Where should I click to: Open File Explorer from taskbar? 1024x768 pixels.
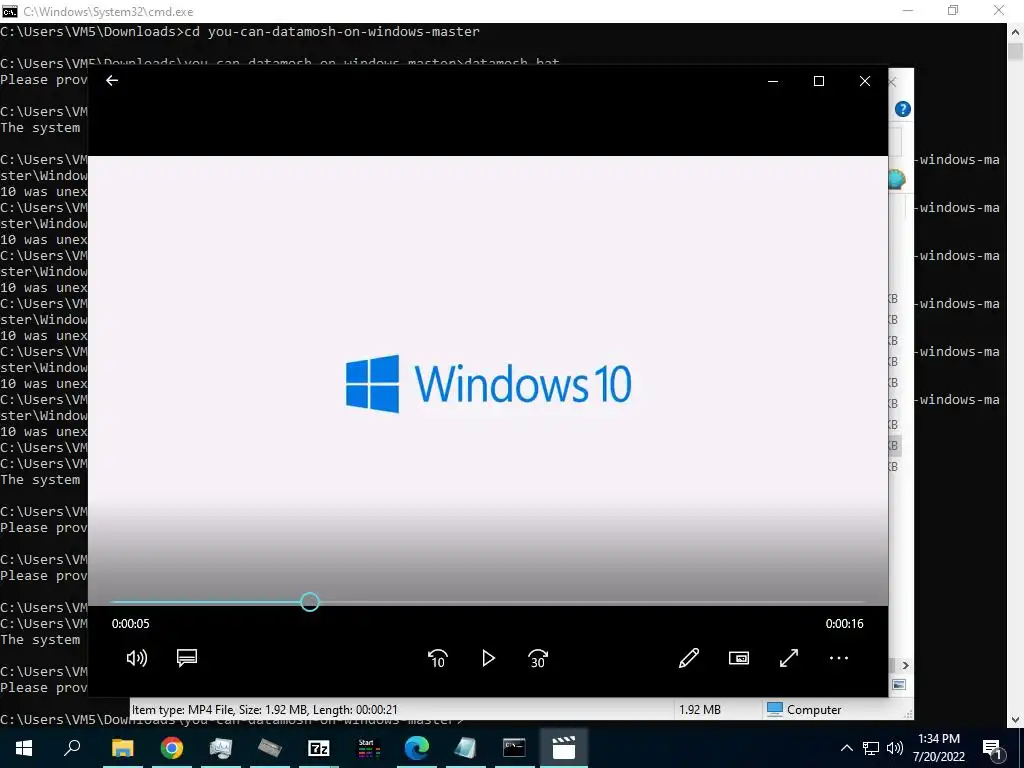(x=123, y=748)
